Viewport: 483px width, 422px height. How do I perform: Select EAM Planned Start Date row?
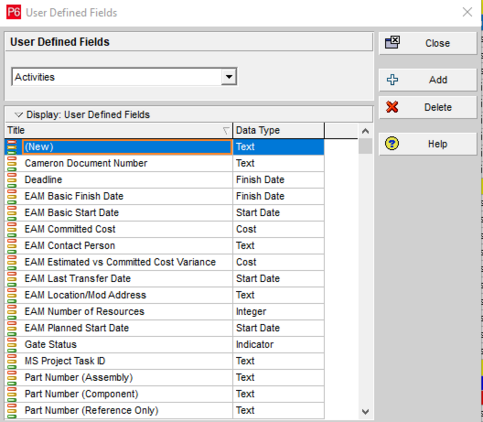tap(165, 328)
